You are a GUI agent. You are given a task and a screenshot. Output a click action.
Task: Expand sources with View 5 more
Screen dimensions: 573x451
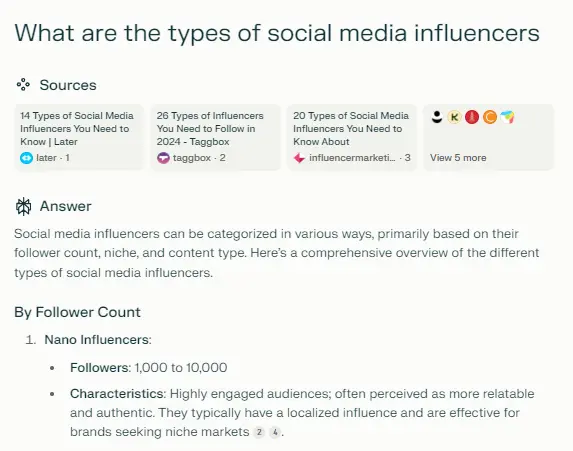click(x=458, y=158)
